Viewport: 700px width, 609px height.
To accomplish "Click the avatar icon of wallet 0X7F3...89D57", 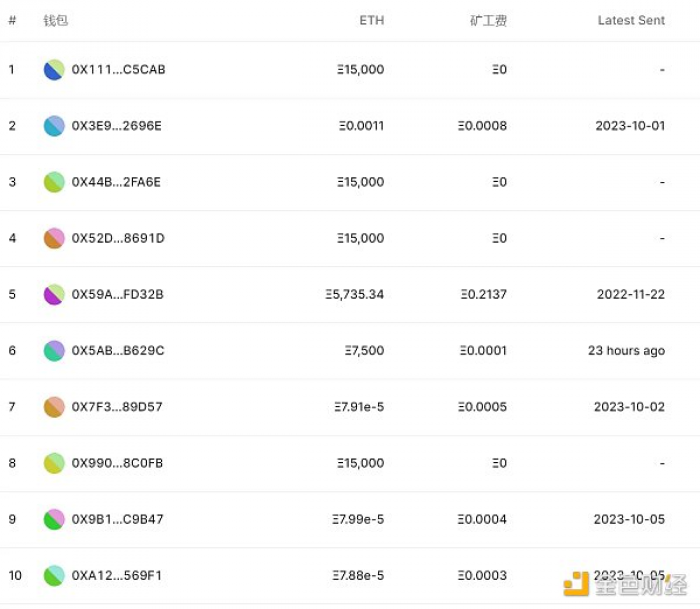I will (x=54, y=407).
